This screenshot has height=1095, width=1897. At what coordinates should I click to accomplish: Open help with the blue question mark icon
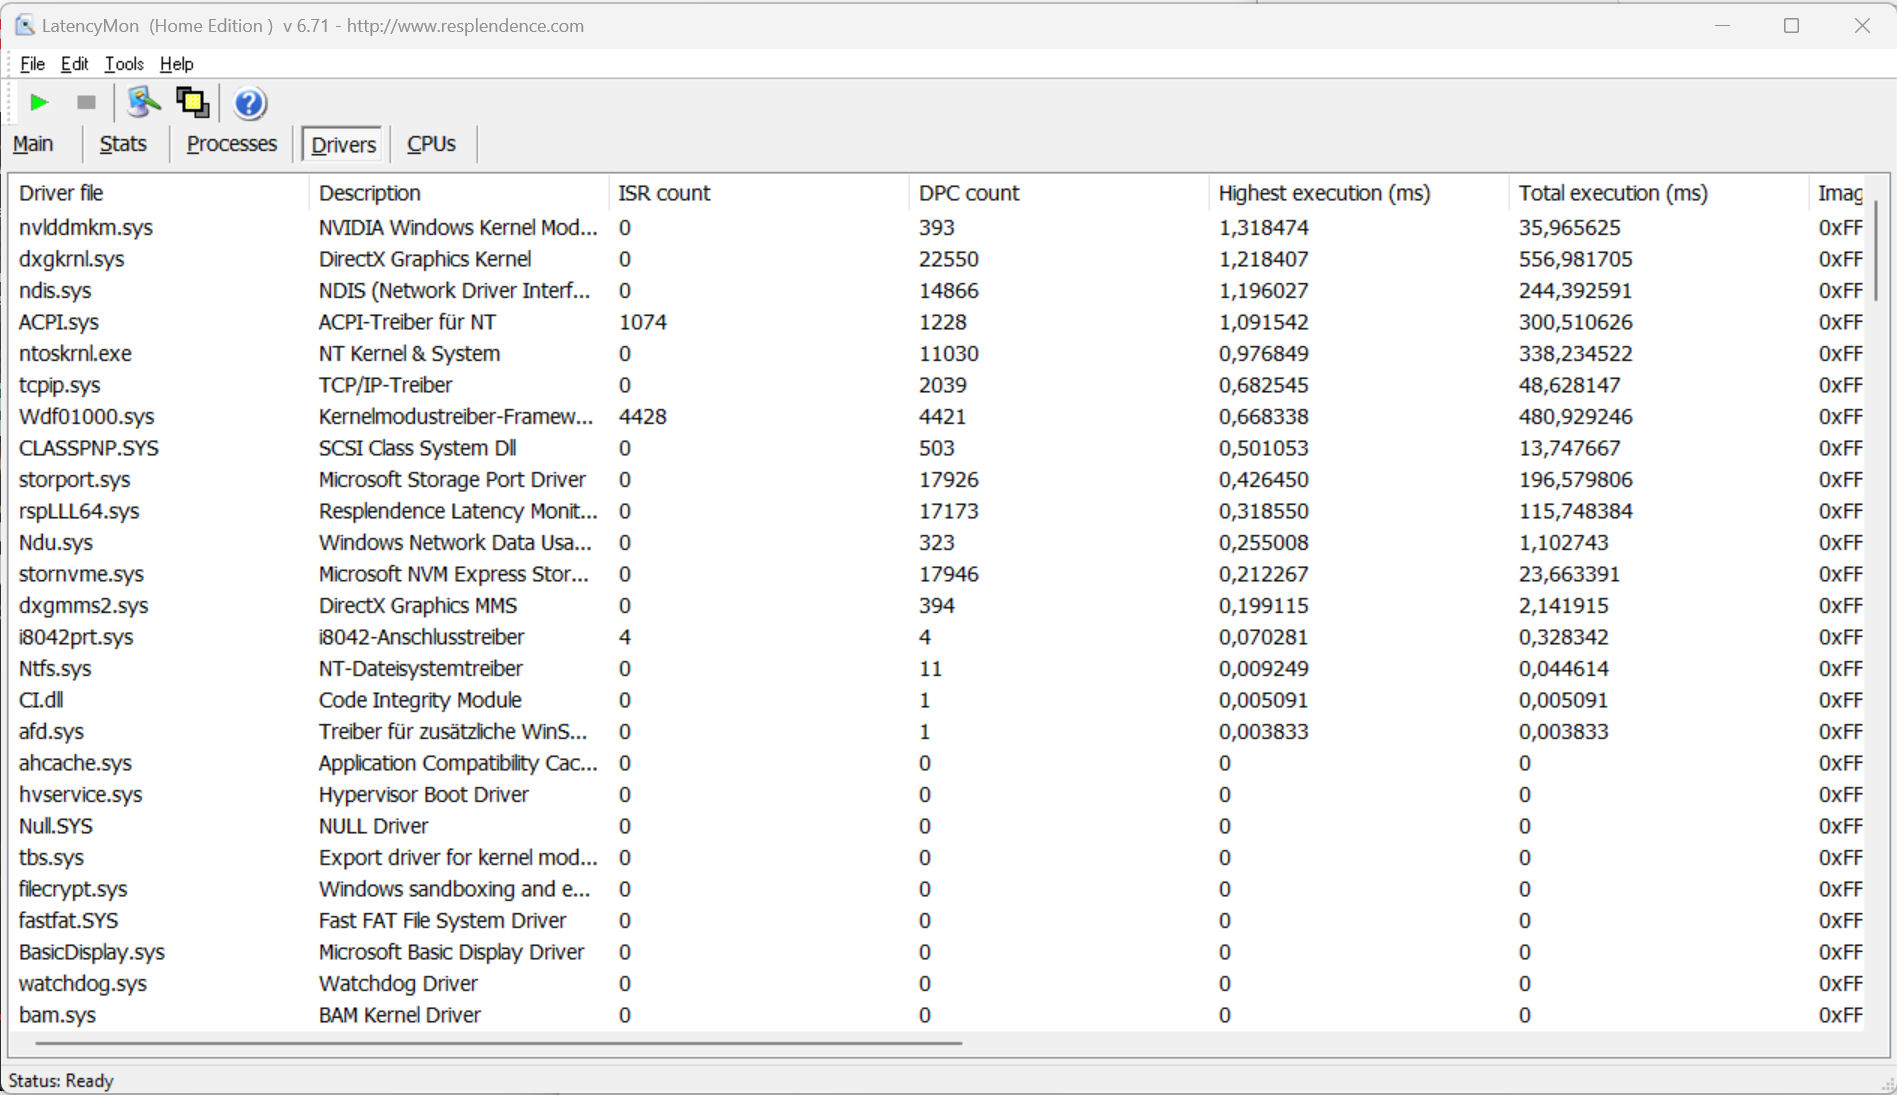click(249, 103)
